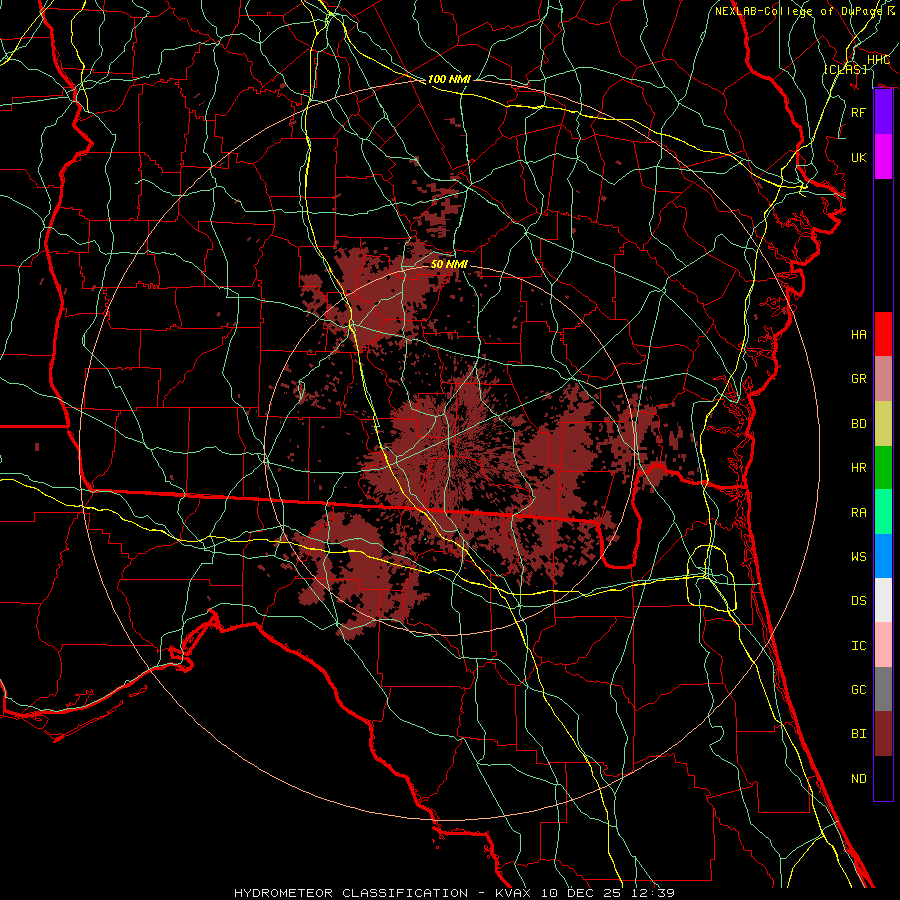Screen dimensions: 900x900
Task: Click the pink IC legend color swatch
Action: [883, 645]
